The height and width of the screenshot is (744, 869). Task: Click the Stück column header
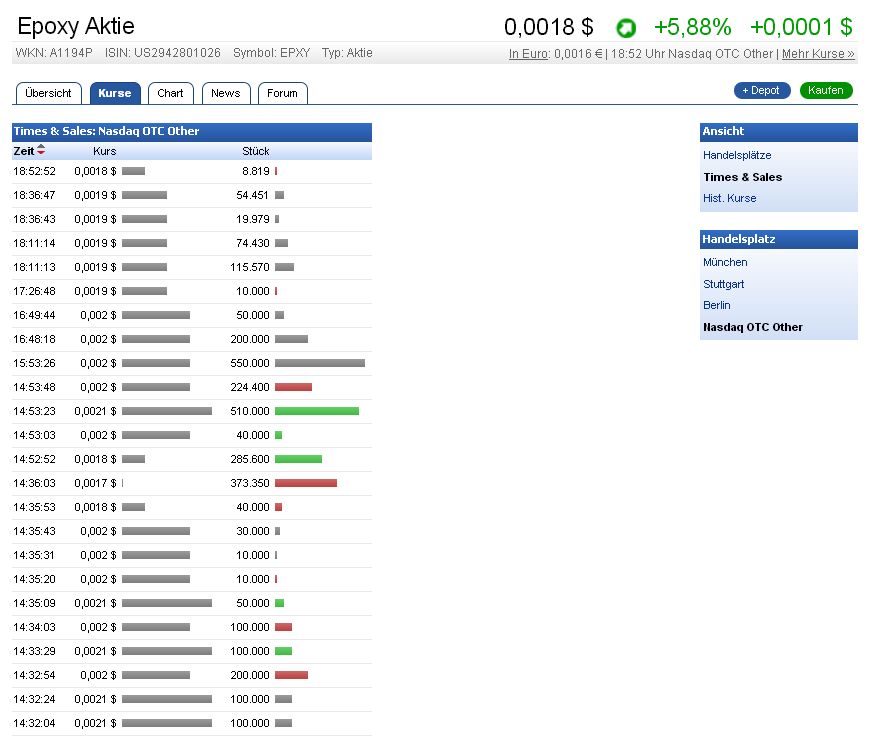coord(255,151)
